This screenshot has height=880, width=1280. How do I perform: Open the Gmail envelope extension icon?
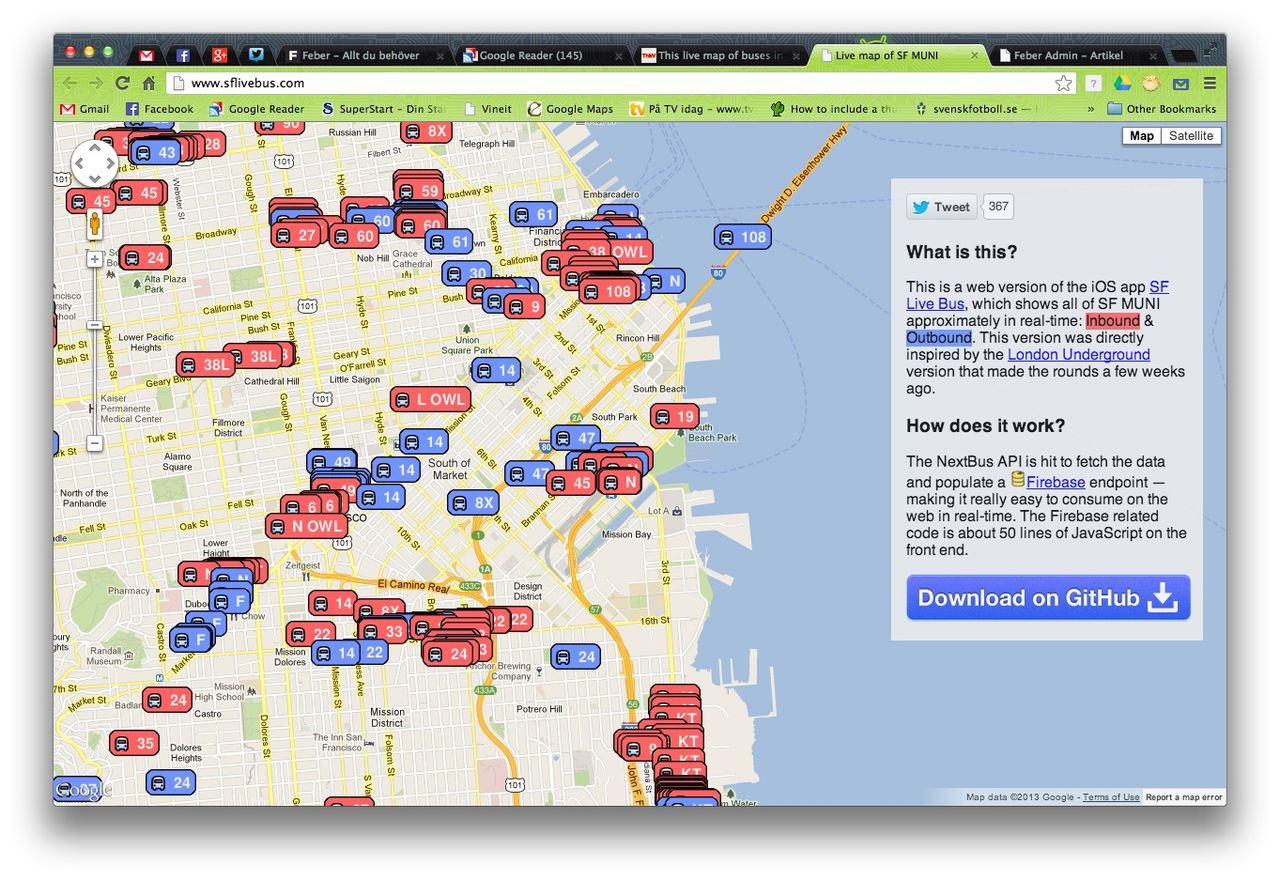(x=1180, y=84)
